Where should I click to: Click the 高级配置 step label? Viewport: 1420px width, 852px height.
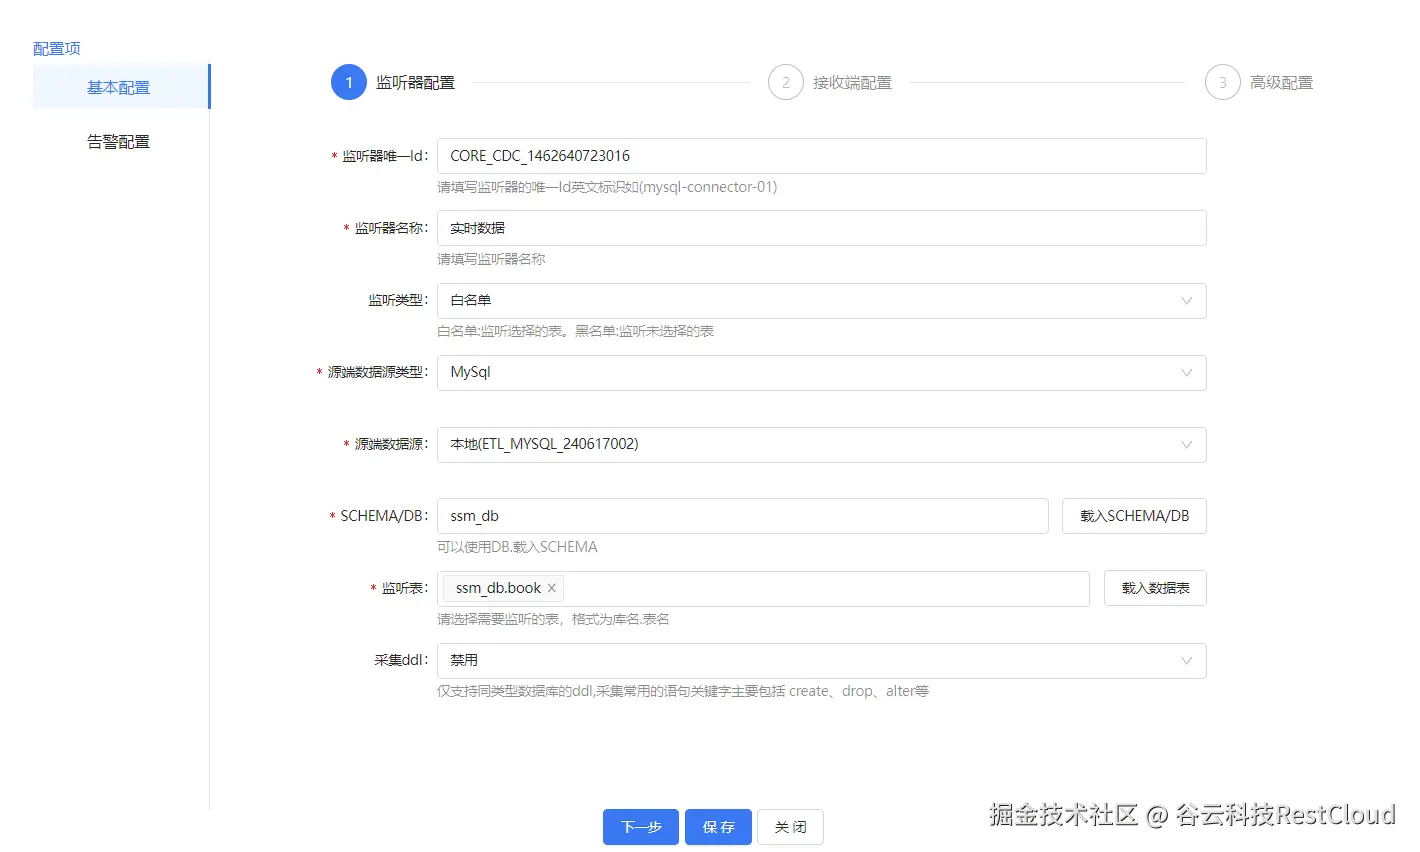tap(1282, 83)
